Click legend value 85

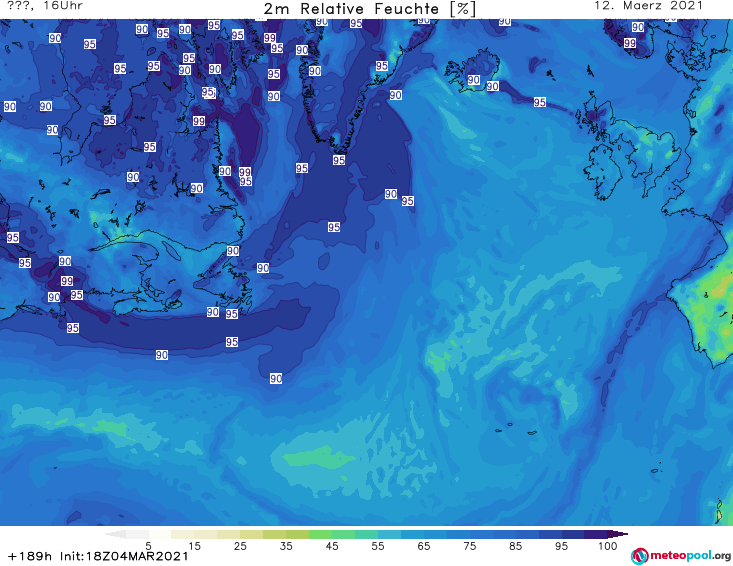pos(516,546)
